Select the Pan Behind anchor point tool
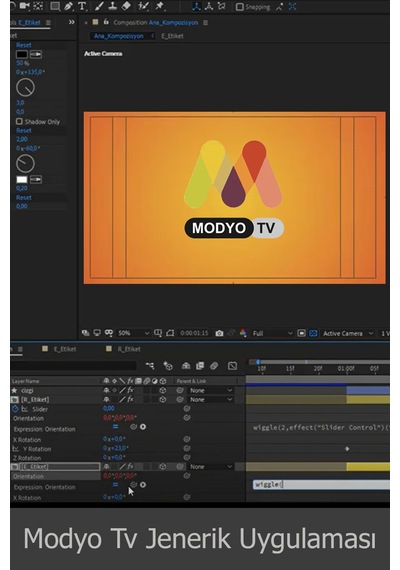 38,6
